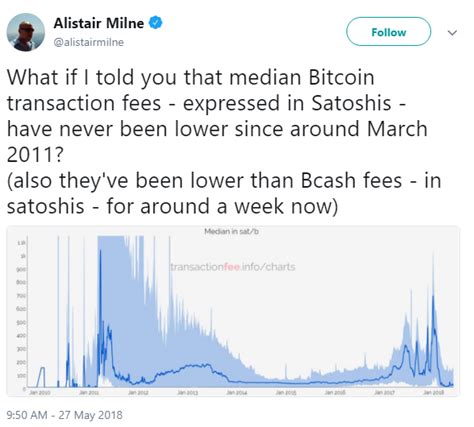Image resolution: width=474 pixels, height=427 pixels.
Task: Follow Alistair Milne
Action: pos(389,32)
